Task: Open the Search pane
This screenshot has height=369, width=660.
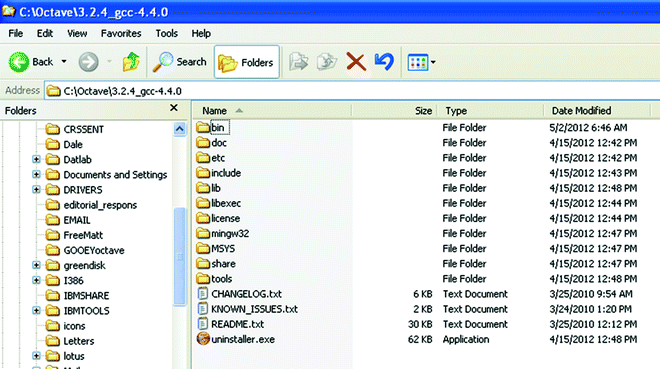Action: 180,62
